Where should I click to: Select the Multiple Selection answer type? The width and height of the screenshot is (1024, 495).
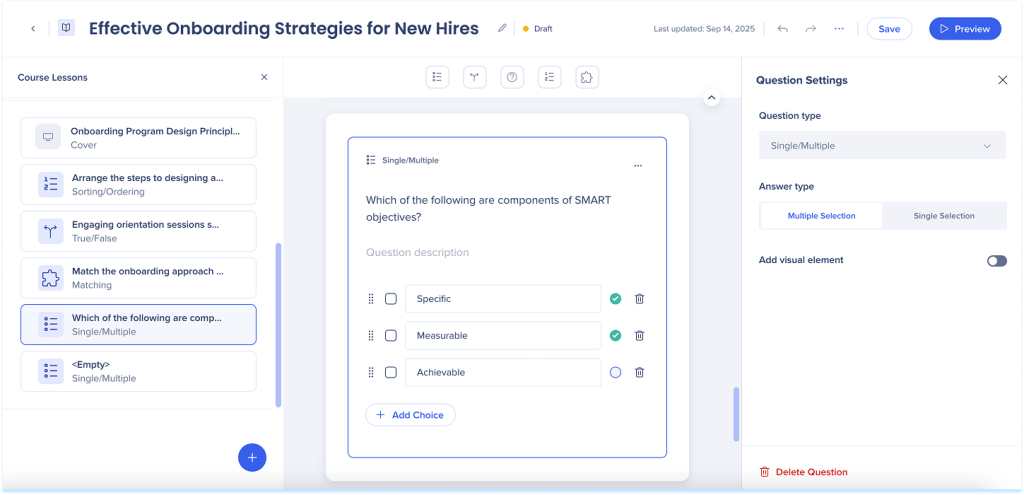821,216
